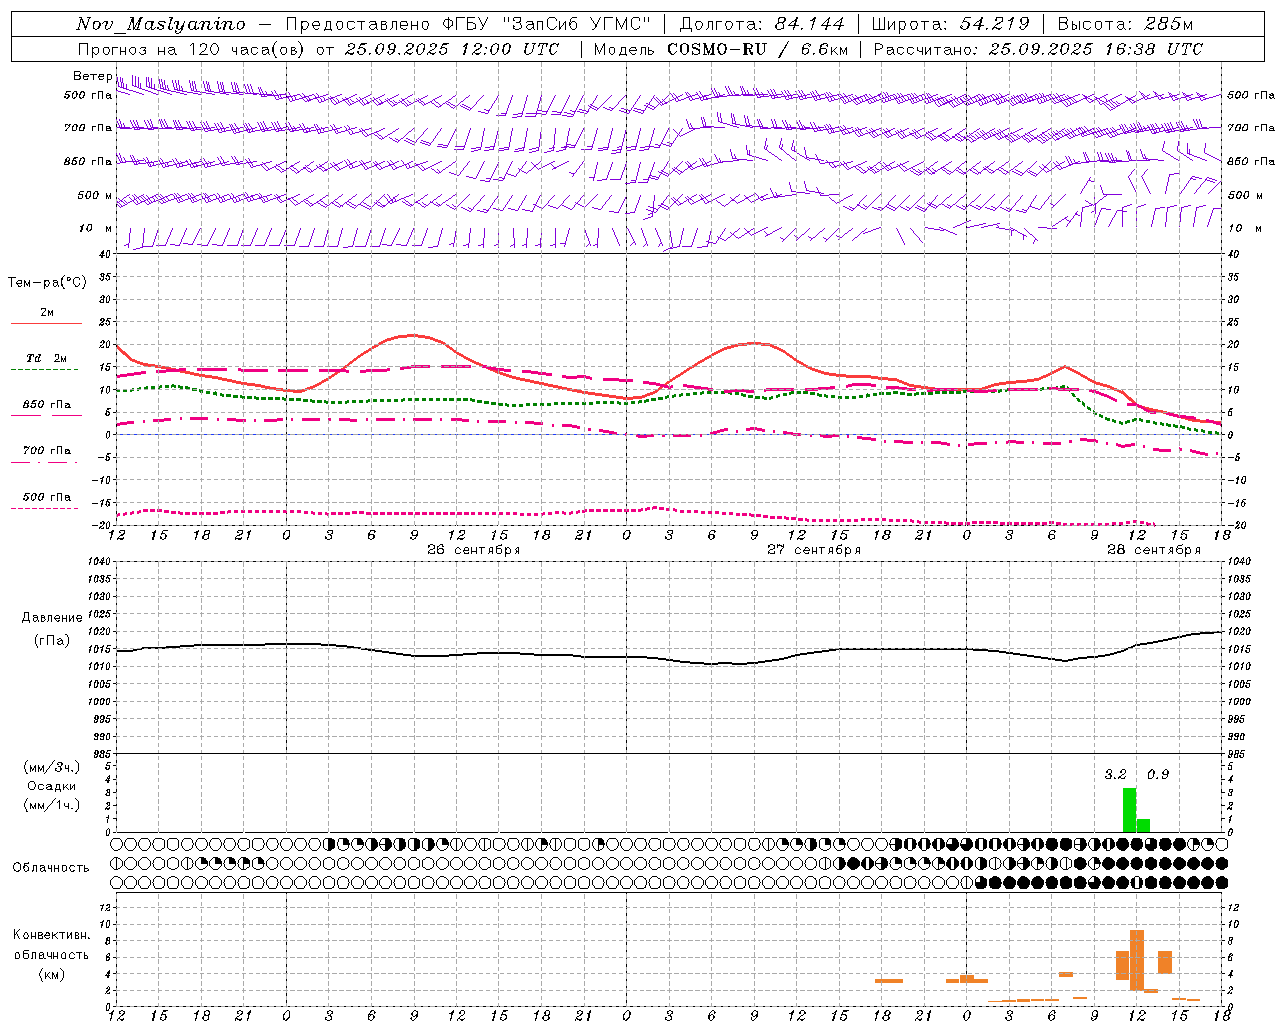Screen dimensions: 1280x1024
Task: Click the tall green precipitation bar
Action: [1129, 810]
